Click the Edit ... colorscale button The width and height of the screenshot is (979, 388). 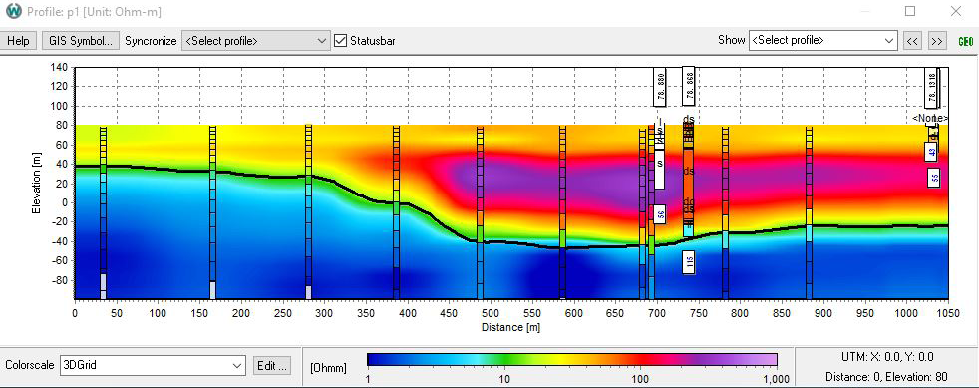pos(272,366)
